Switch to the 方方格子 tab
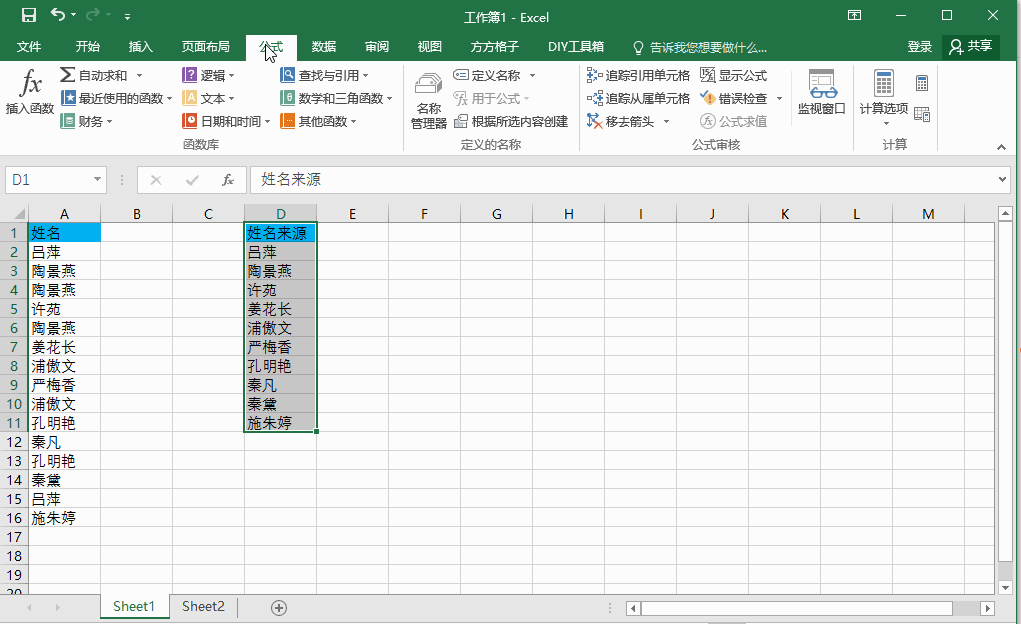The image size is (1021, 624). pos(495,47)
